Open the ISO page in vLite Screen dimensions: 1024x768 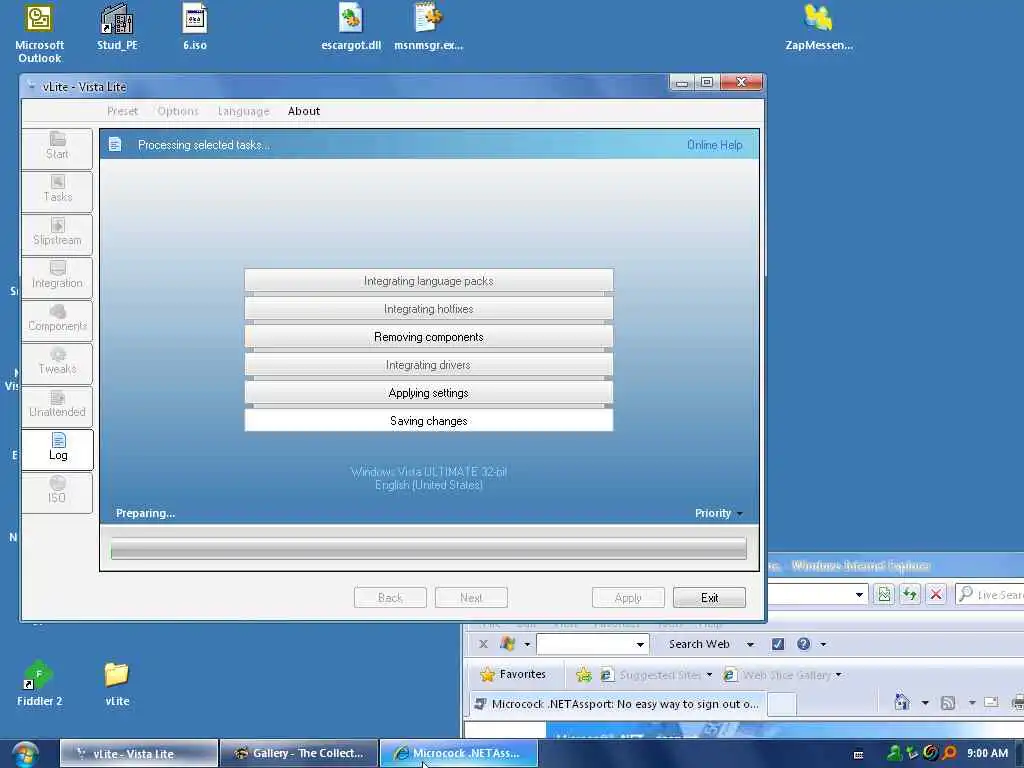pos(57,492)
